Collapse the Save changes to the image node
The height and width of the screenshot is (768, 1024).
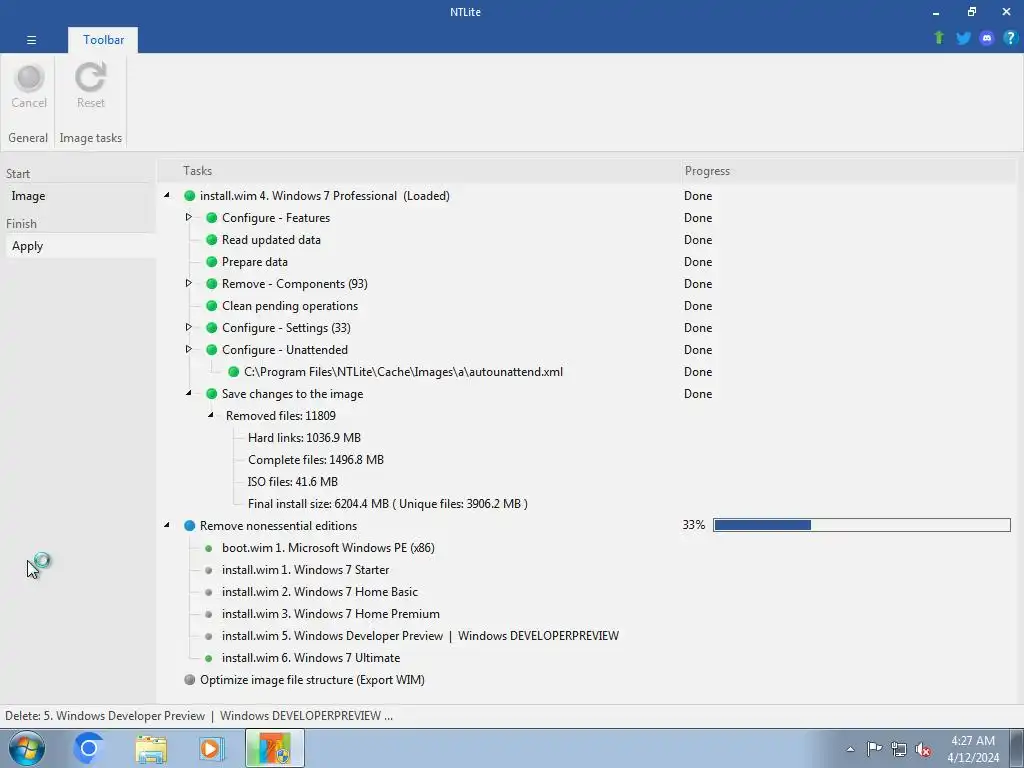[189, 393]
